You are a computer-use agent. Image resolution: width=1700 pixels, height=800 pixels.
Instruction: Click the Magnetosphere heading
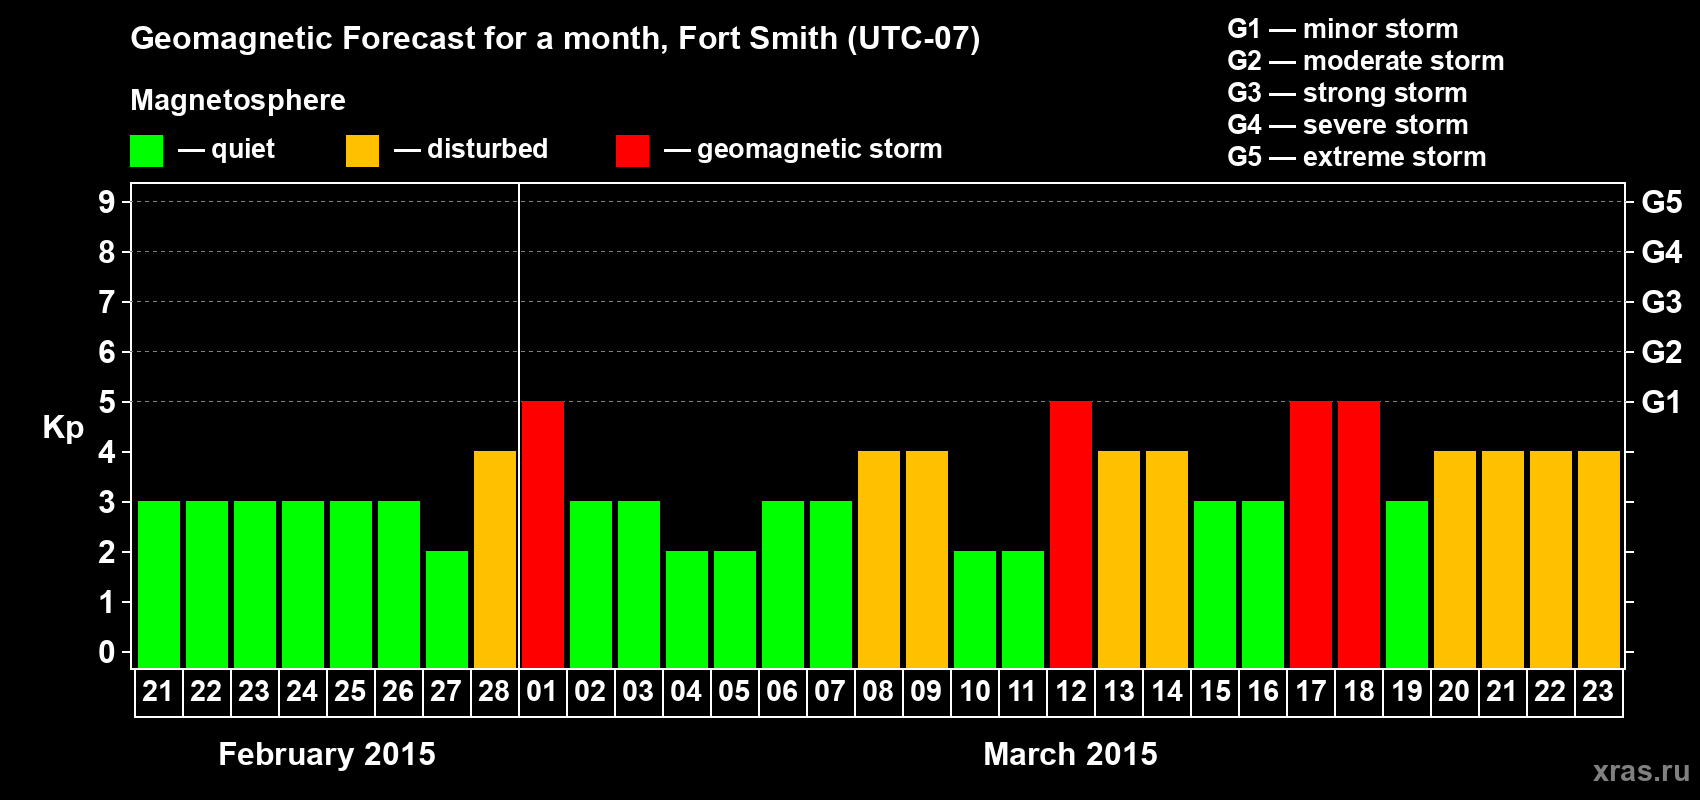238,100
